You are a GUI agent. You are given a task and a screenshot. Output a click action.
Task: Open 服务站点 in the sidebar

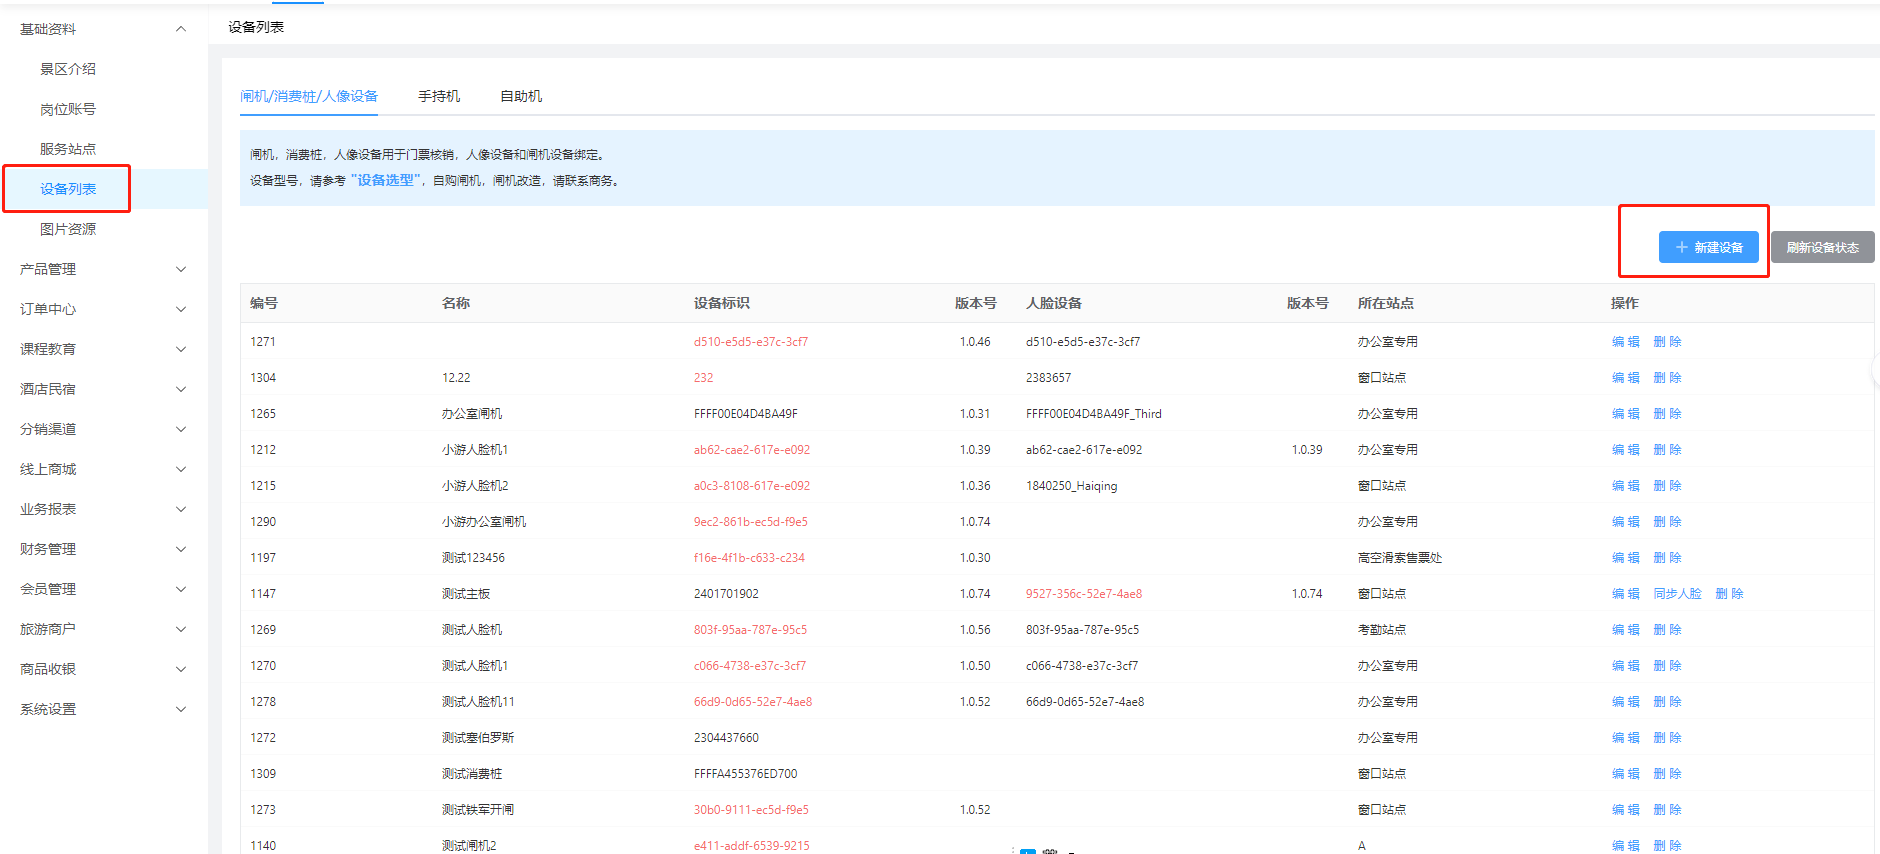pos(68,149)
